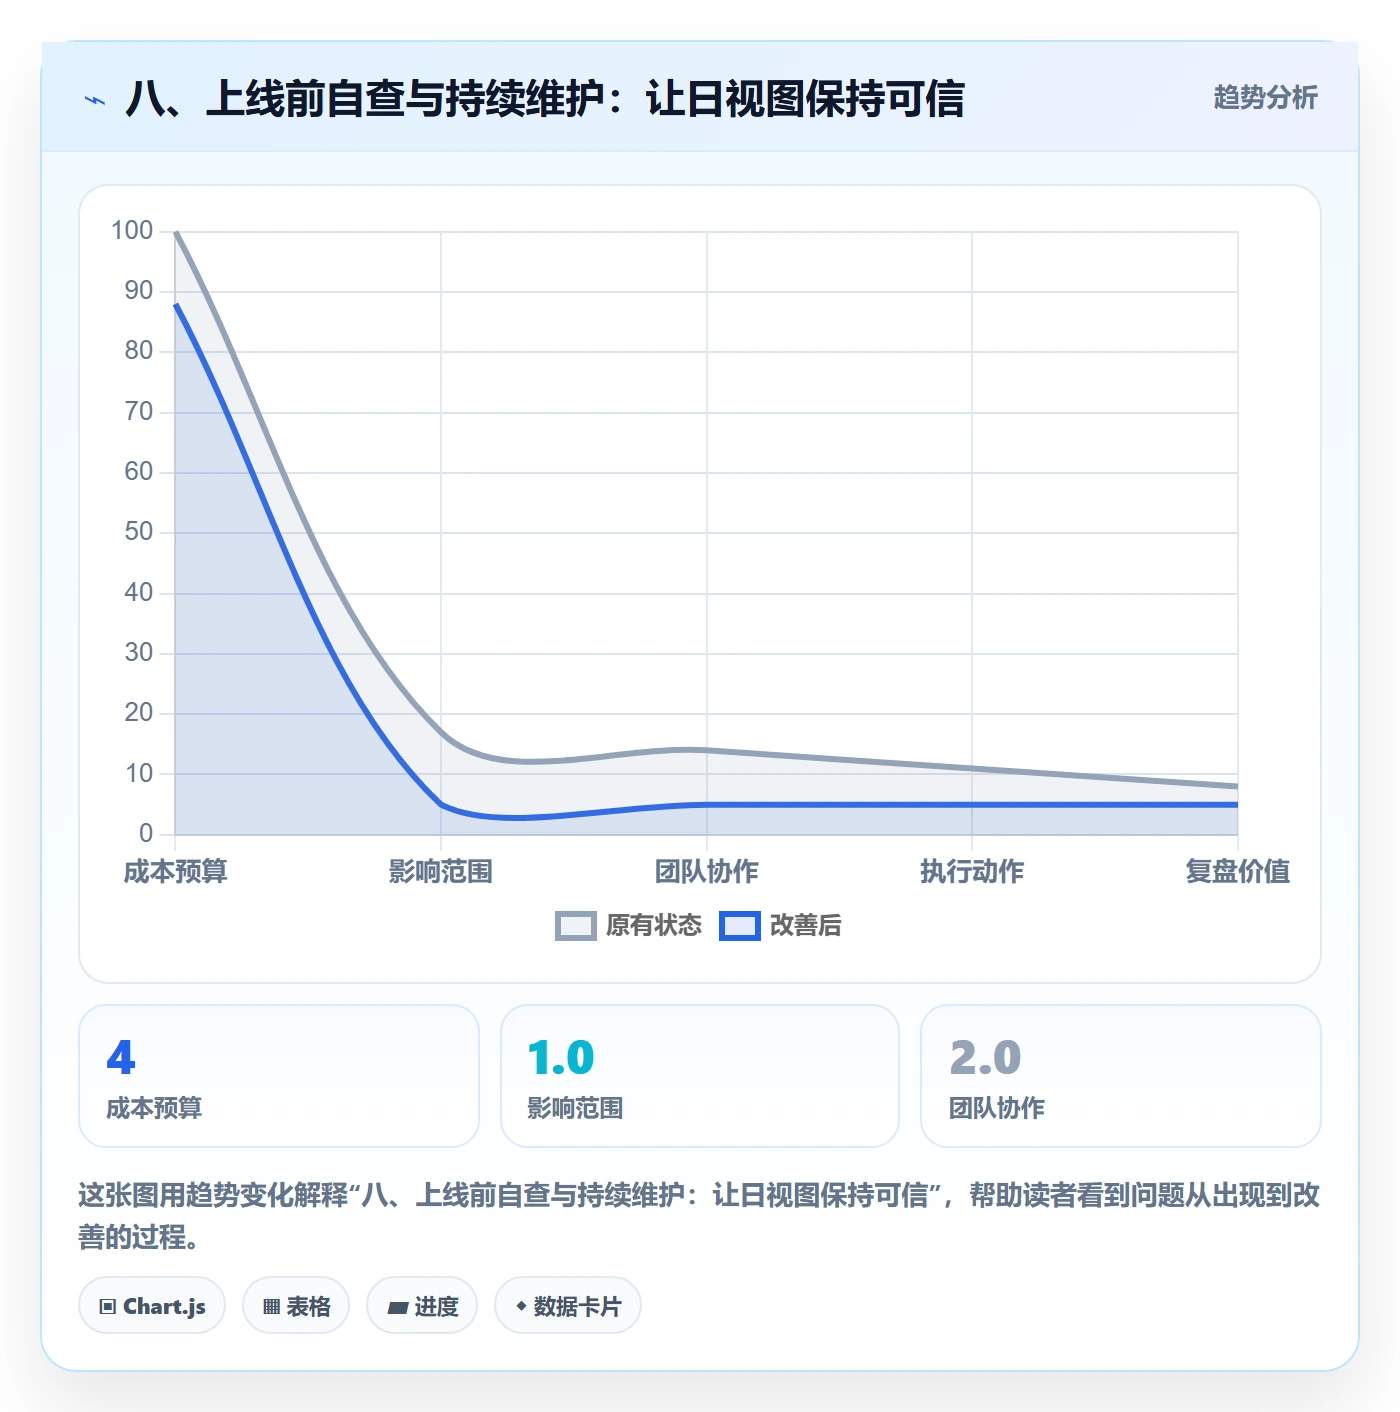Screen dimensions: 1400x1412
Task: Toggle the 原有状态 legend swatch
Action: coord(576,926)
